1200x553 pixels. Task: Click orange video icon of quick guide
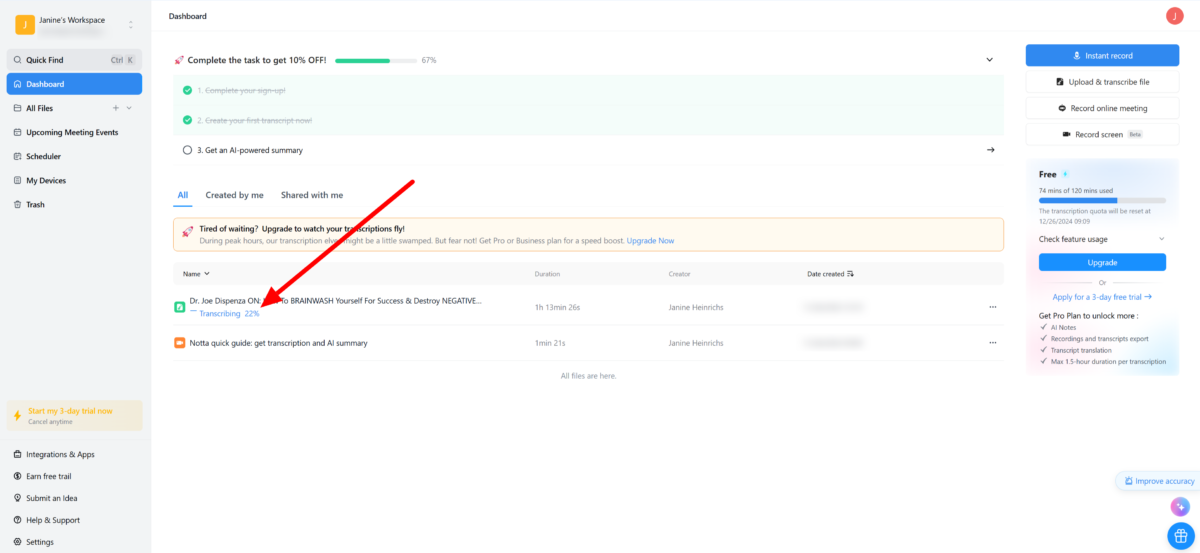pyautogui.click(x=180, y=343)
